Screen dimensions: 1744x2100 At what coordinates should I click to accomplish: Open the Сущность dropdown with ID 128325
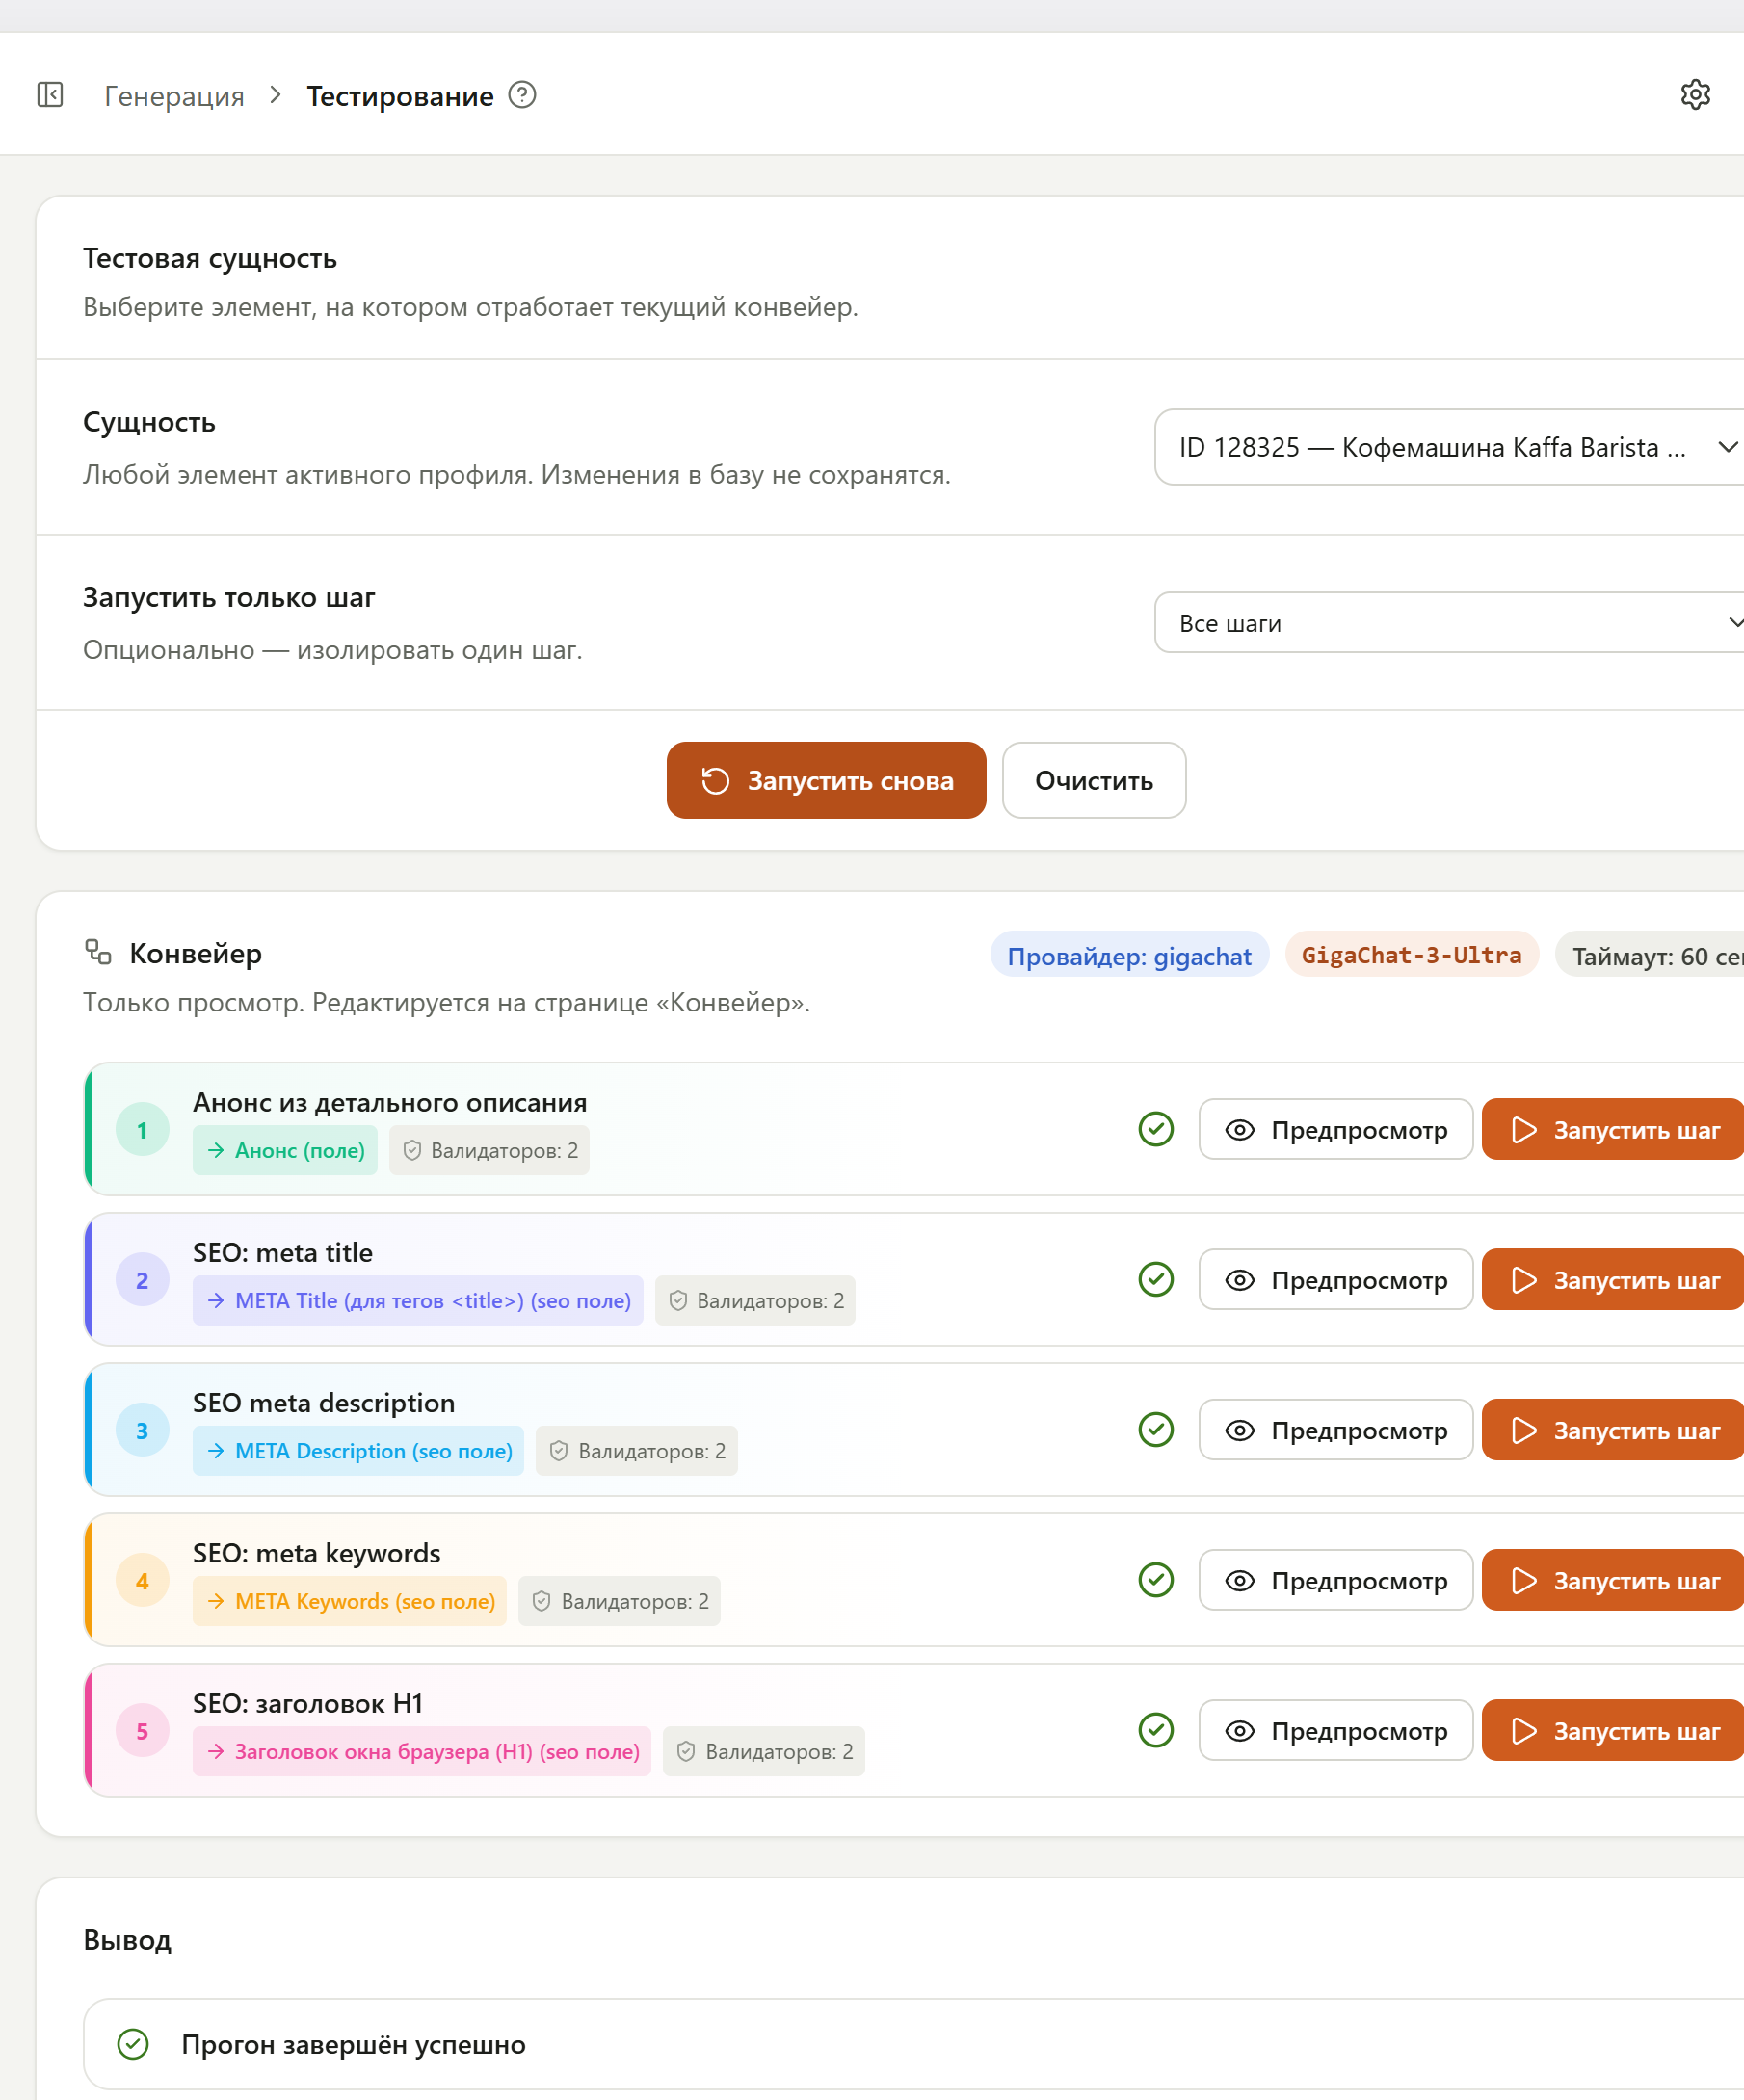pos(1450,447)
